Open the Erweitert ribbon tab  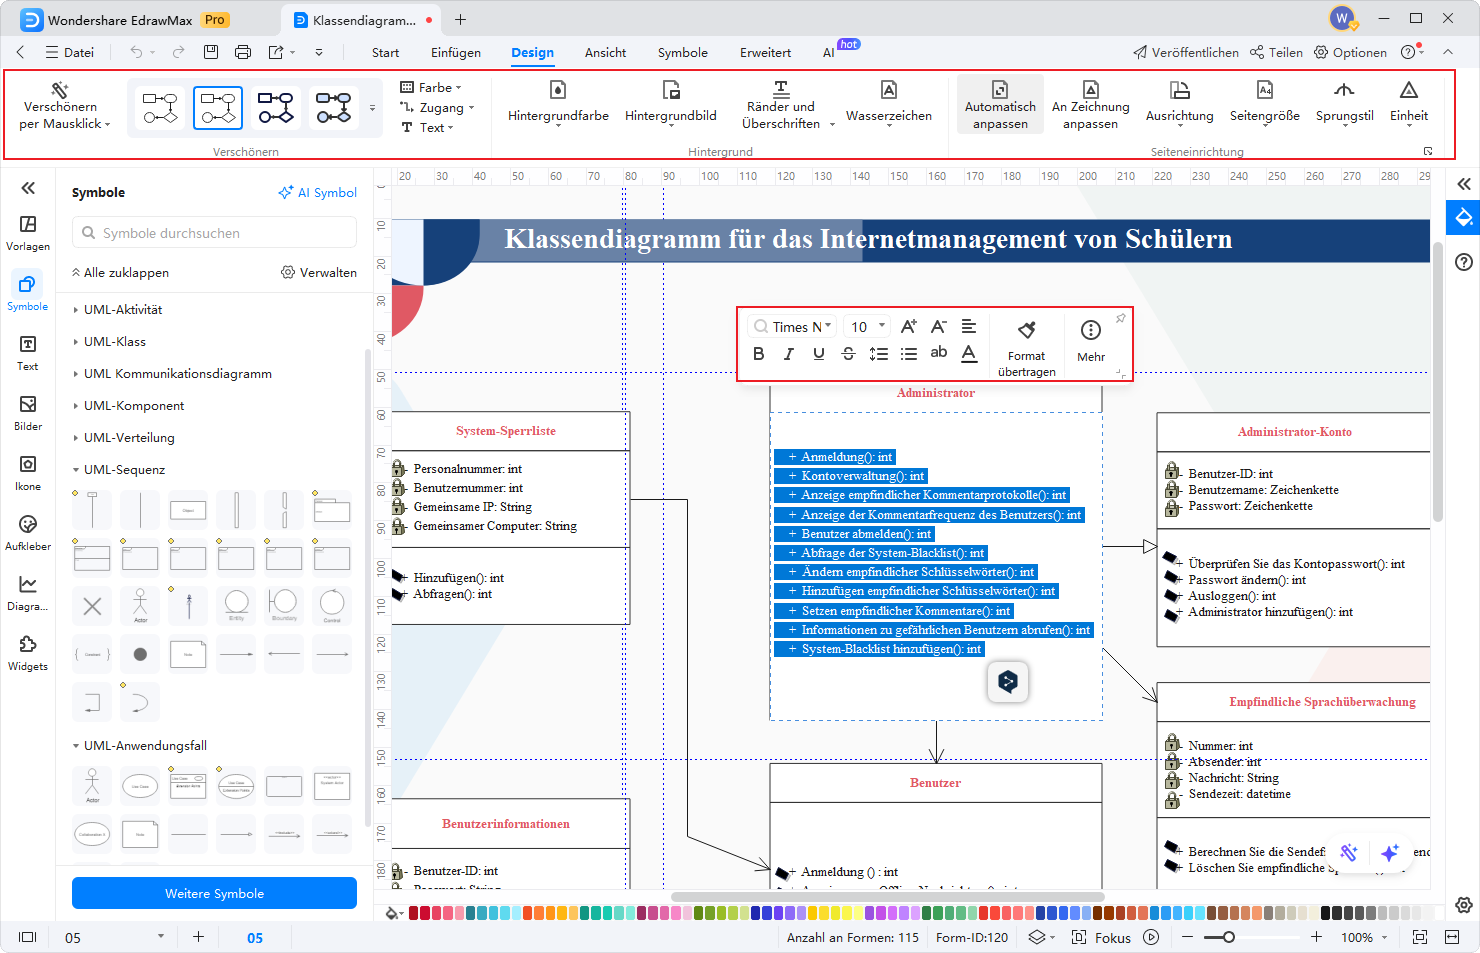tap(765, 53)
